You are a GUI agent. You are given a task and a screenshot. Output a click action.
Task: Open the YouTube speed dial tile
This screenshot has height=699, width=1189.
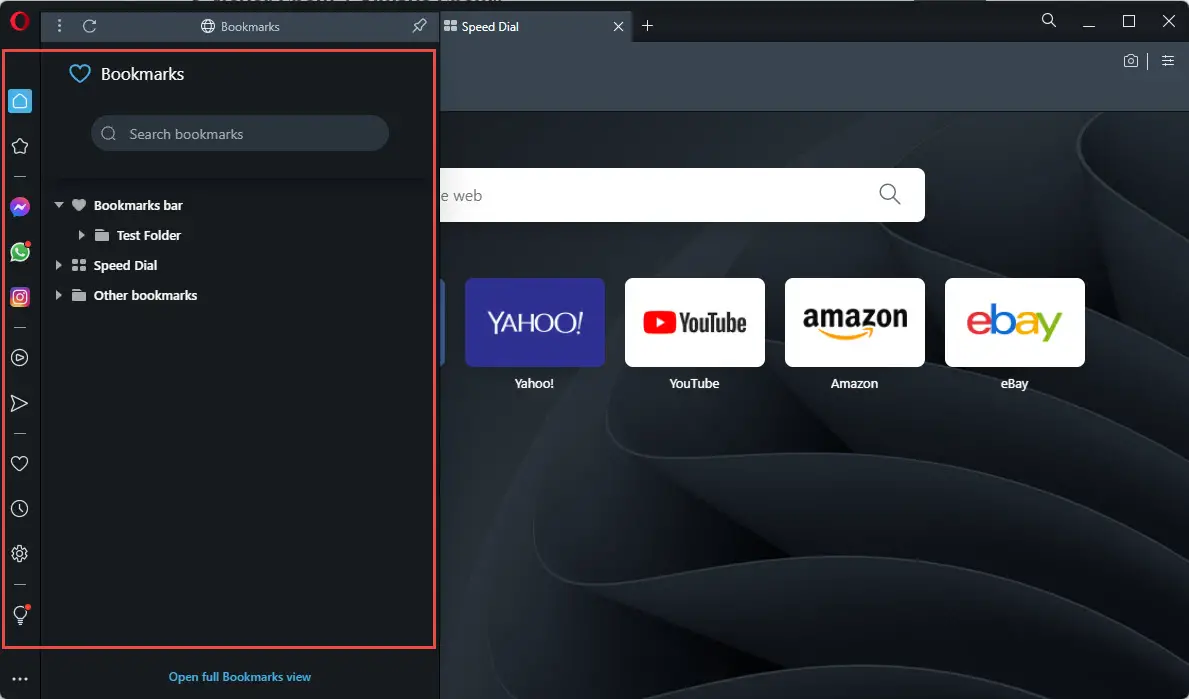click(x=695, y=322)
